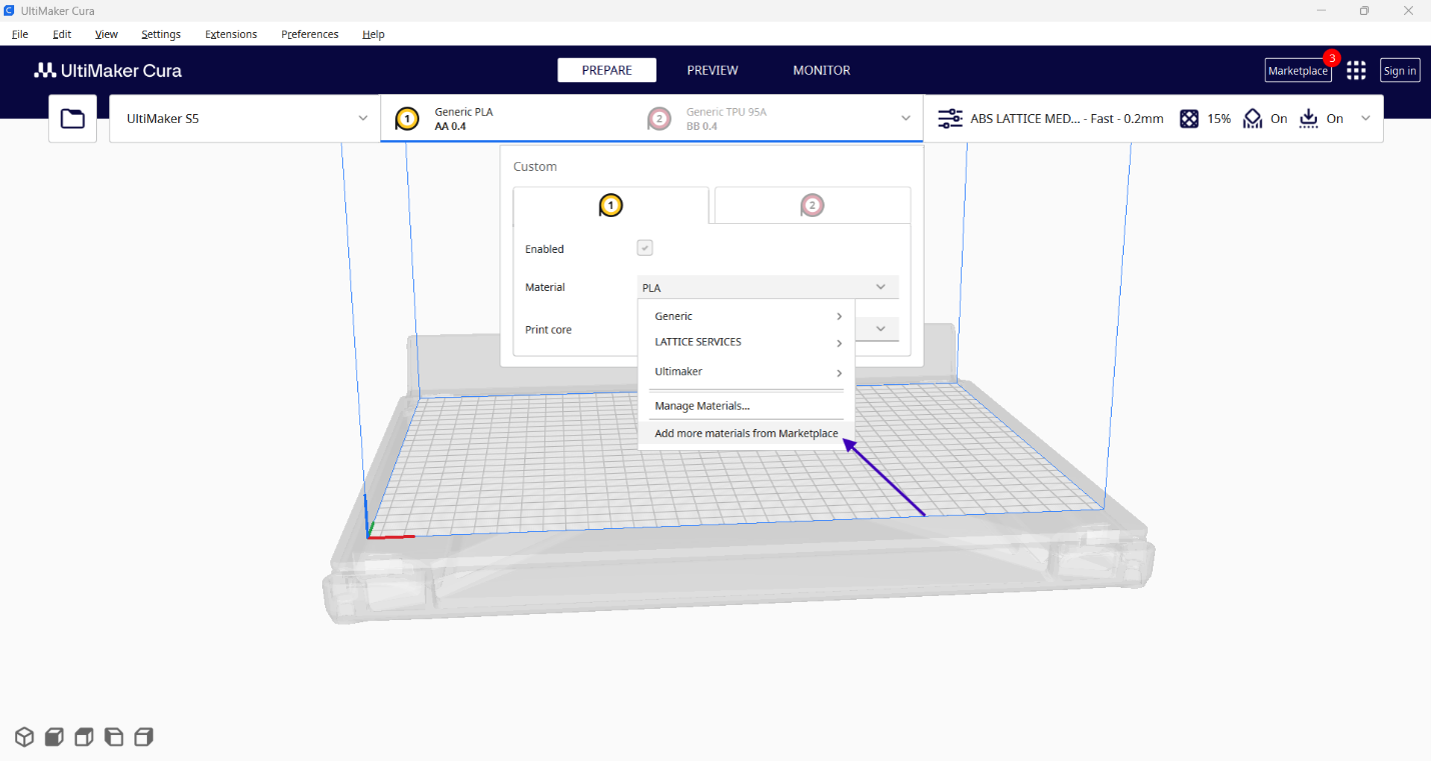
Task: Click the Generic TPU 95A label
Action: coord(726,112)
